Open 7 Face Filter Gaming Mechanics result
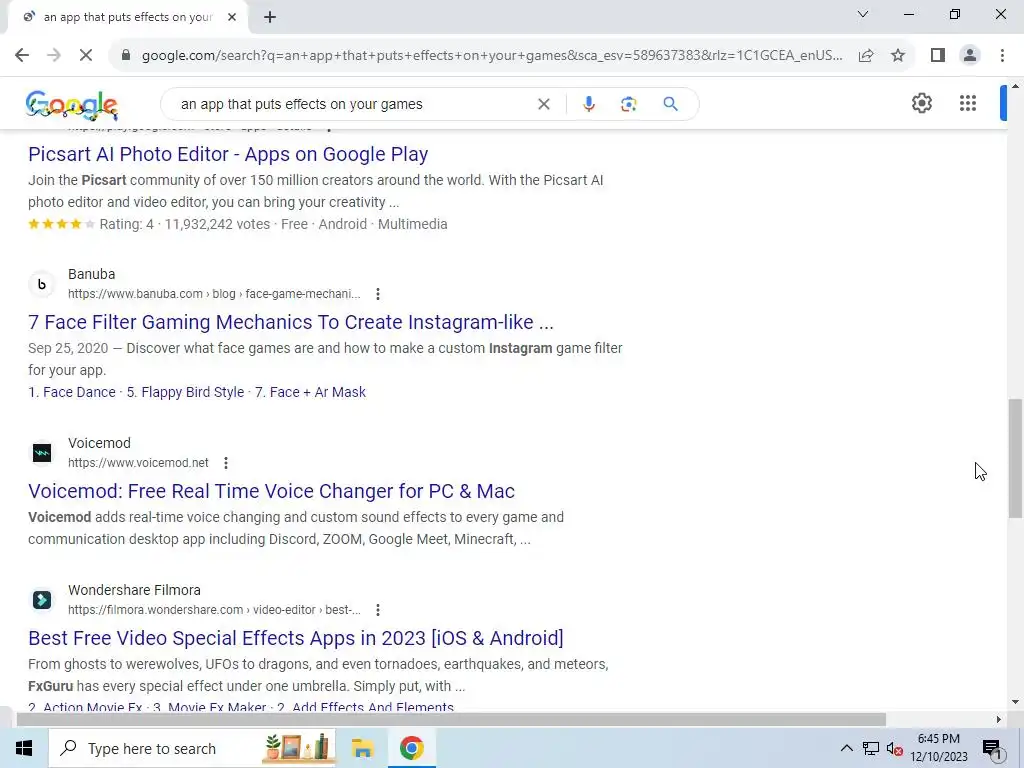1024x768 pixels. pos(291,322)
